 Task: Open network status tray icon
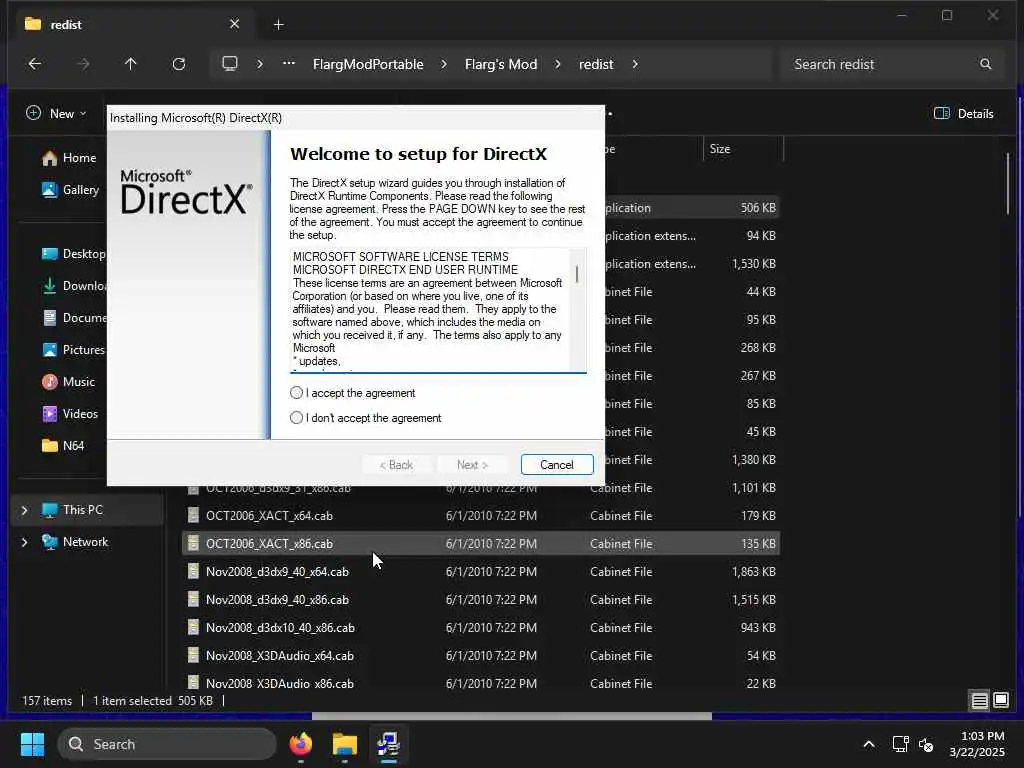coord(901,744)
